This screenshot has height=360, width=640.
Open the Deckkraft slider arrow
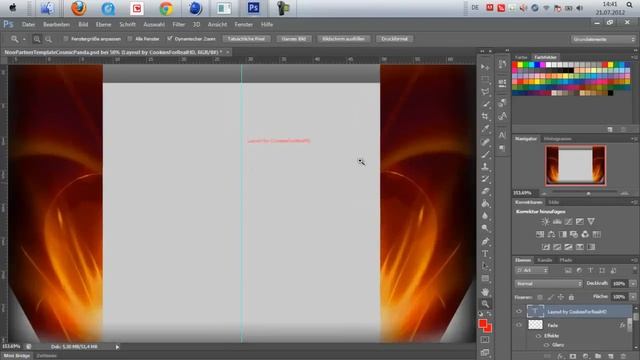point(633,283)
